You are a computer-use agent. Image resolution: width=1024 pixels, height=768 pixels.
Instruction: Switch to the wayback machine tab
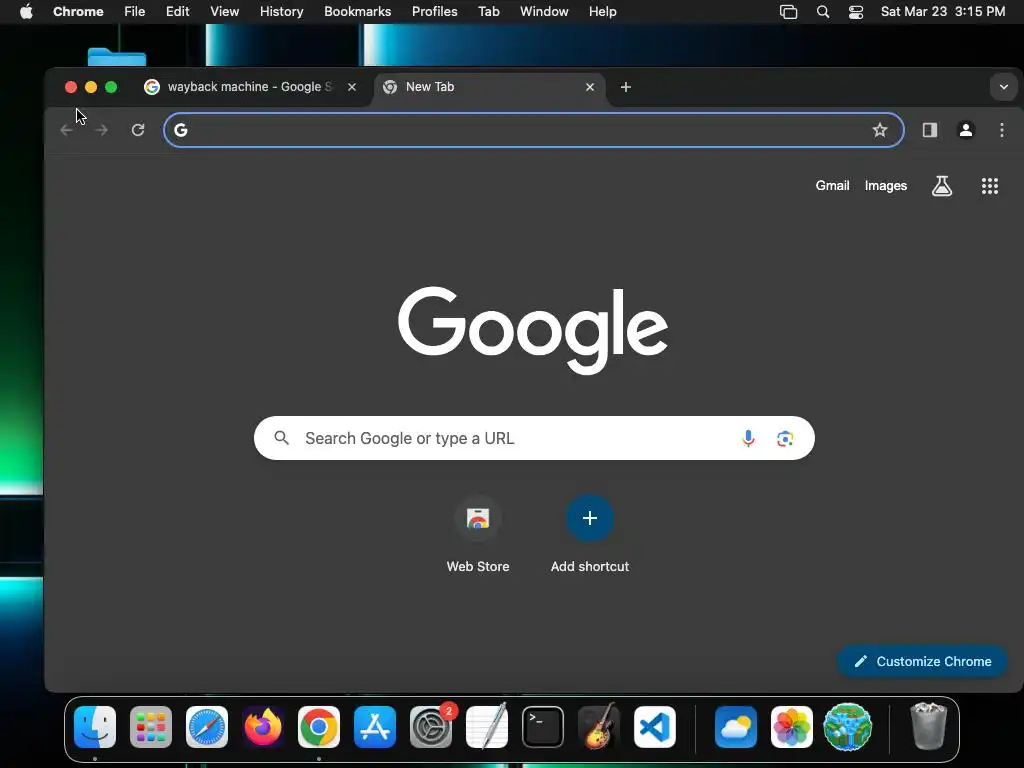click(x=251, y=87)
